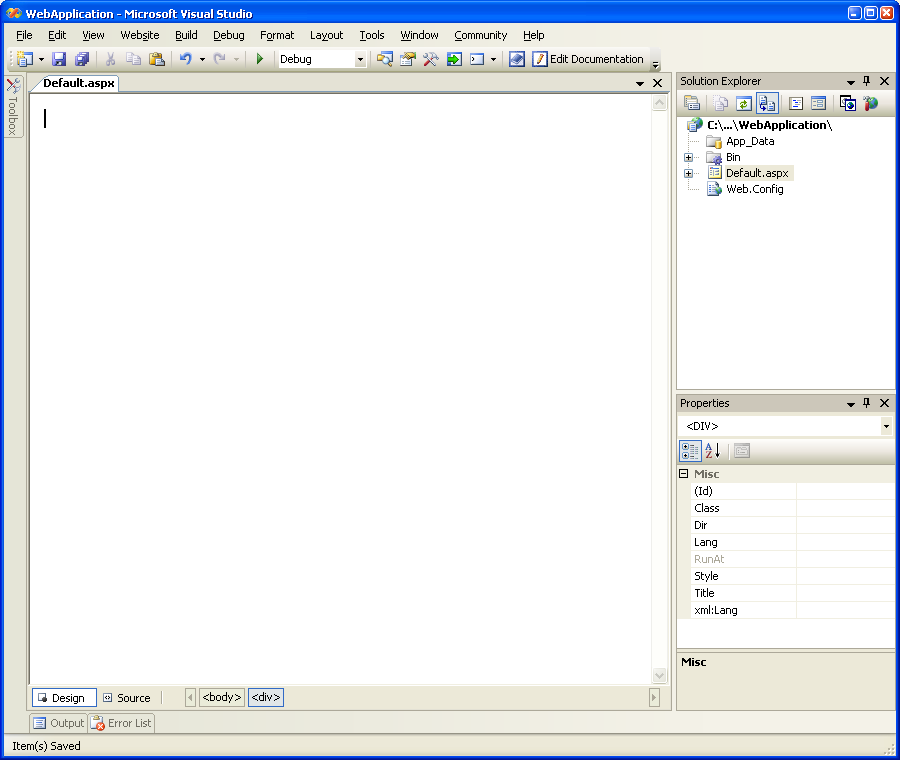Toggle Nest Related Files in Solution Explorer
The height and width of the screenshot is (760, 900).
(767, 103)
